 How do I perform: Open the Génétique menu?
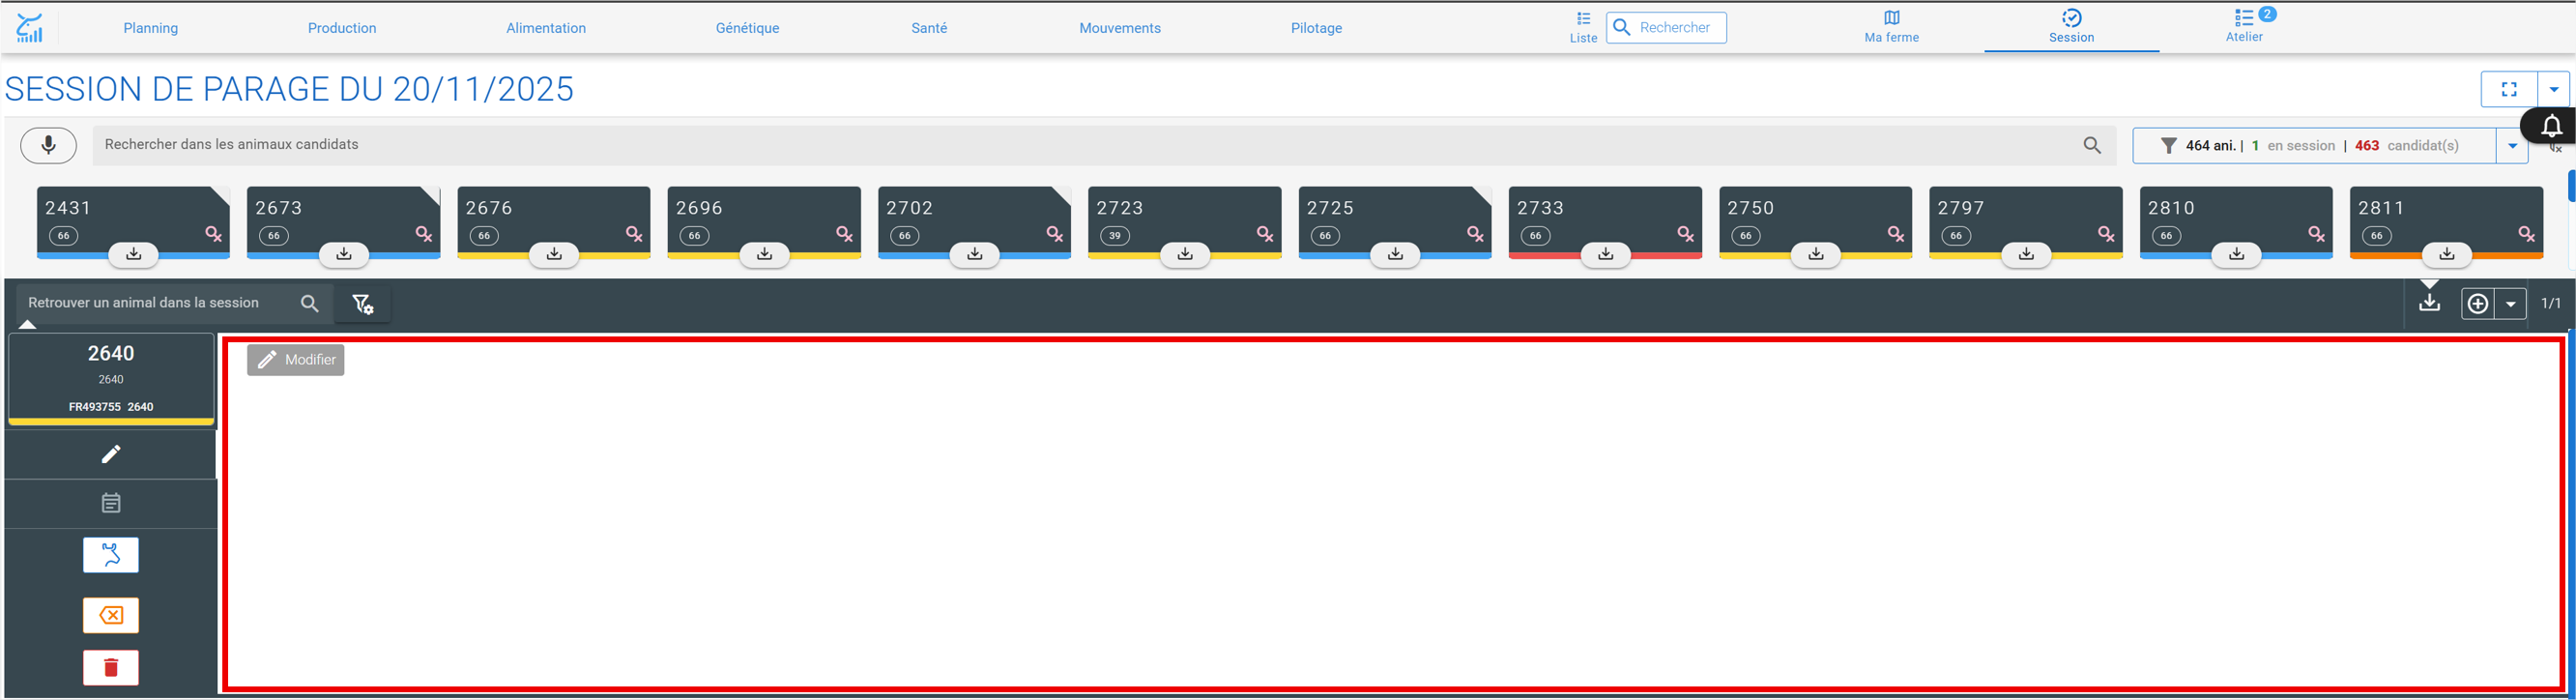(x=747, y=28)
